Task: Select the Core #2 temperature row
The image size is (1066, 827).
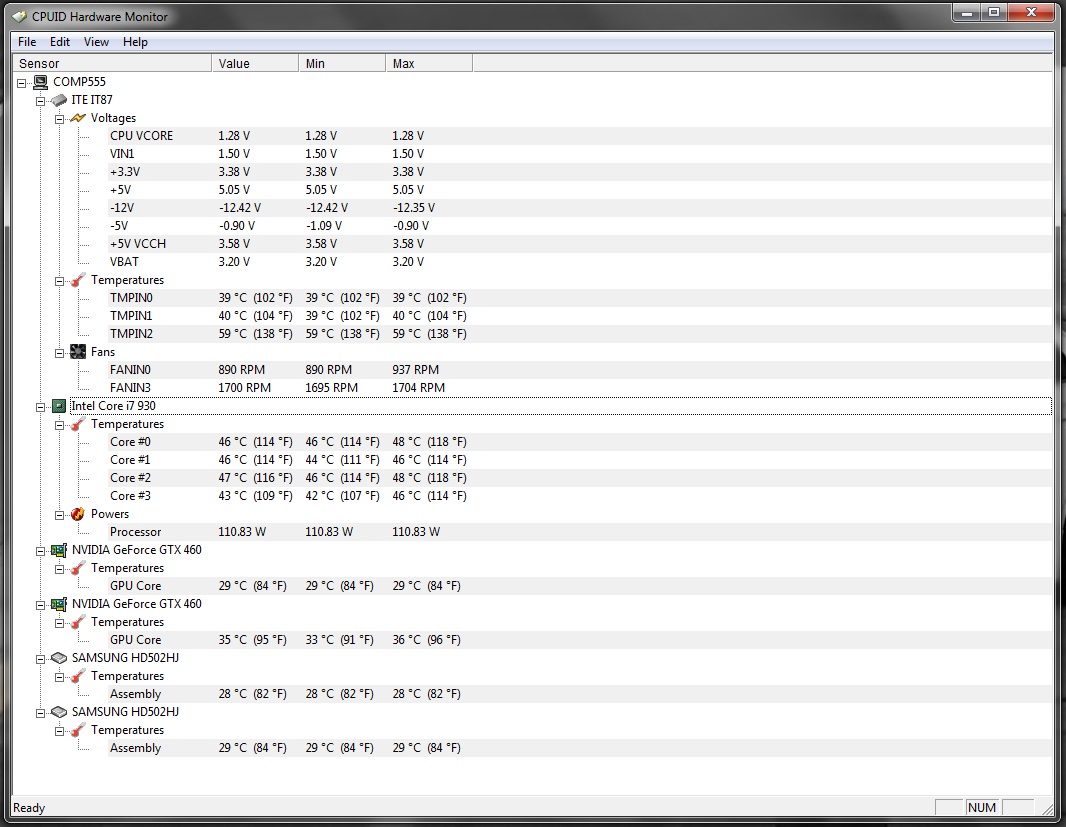Action: click(580, 478)
